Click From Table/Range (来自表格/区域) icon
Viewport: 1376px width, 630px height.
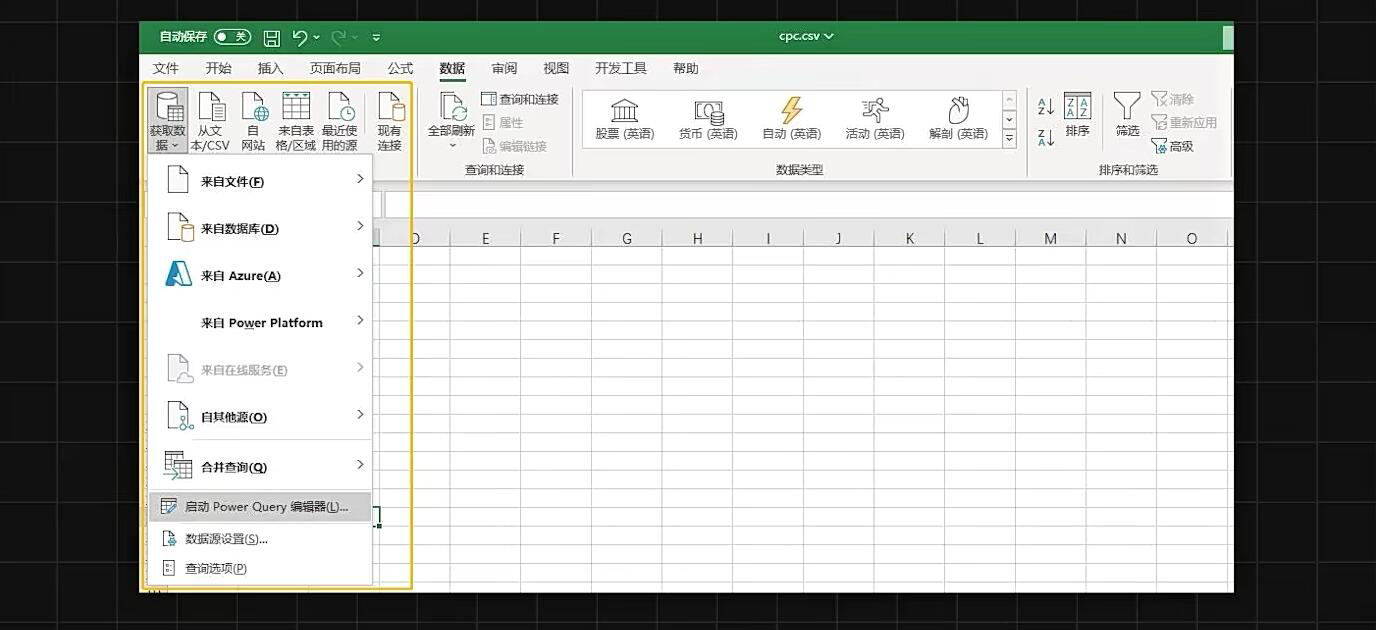[x=296, y=120]
